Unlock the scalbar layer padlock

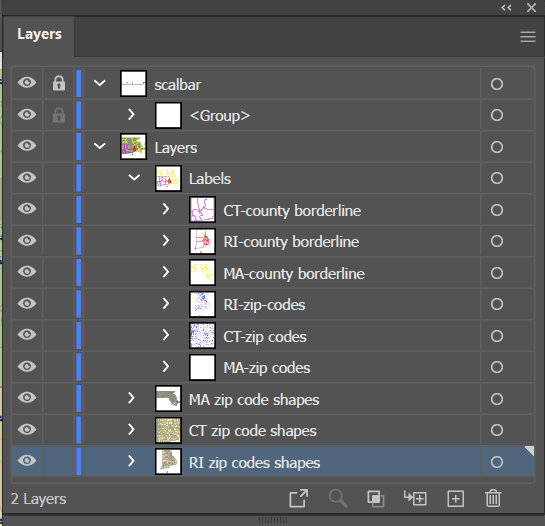click(x=59, y=83)
